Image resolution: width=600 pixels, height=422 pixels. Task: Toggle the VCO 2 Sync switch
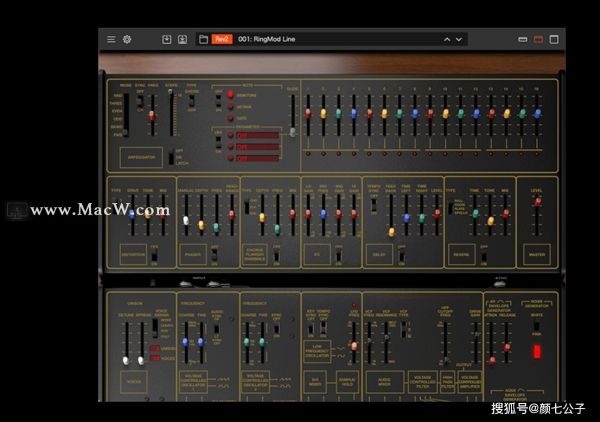276,329
